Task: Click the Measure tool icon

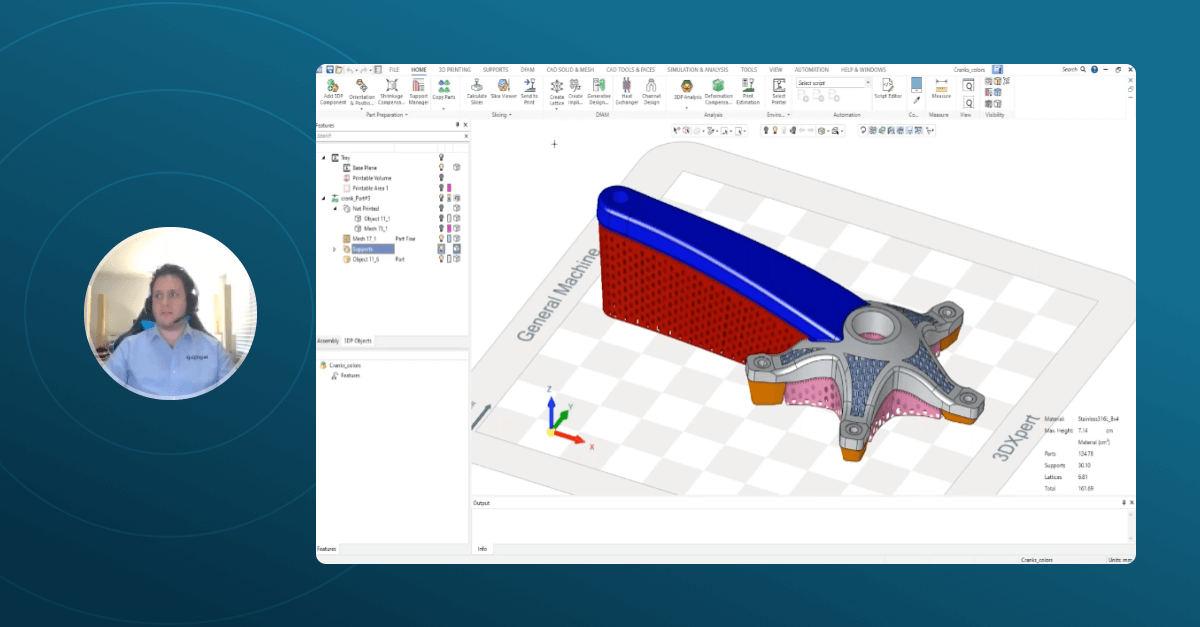Action: [x=941, y=88]
